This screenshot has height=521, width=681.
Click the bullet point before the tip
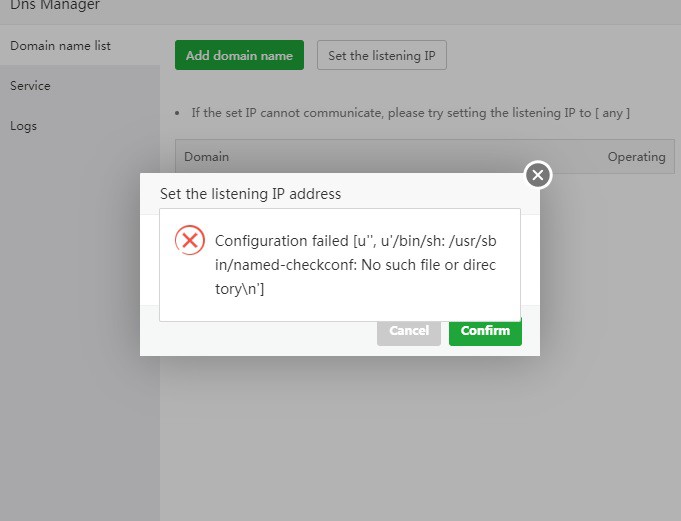(177, 114)
